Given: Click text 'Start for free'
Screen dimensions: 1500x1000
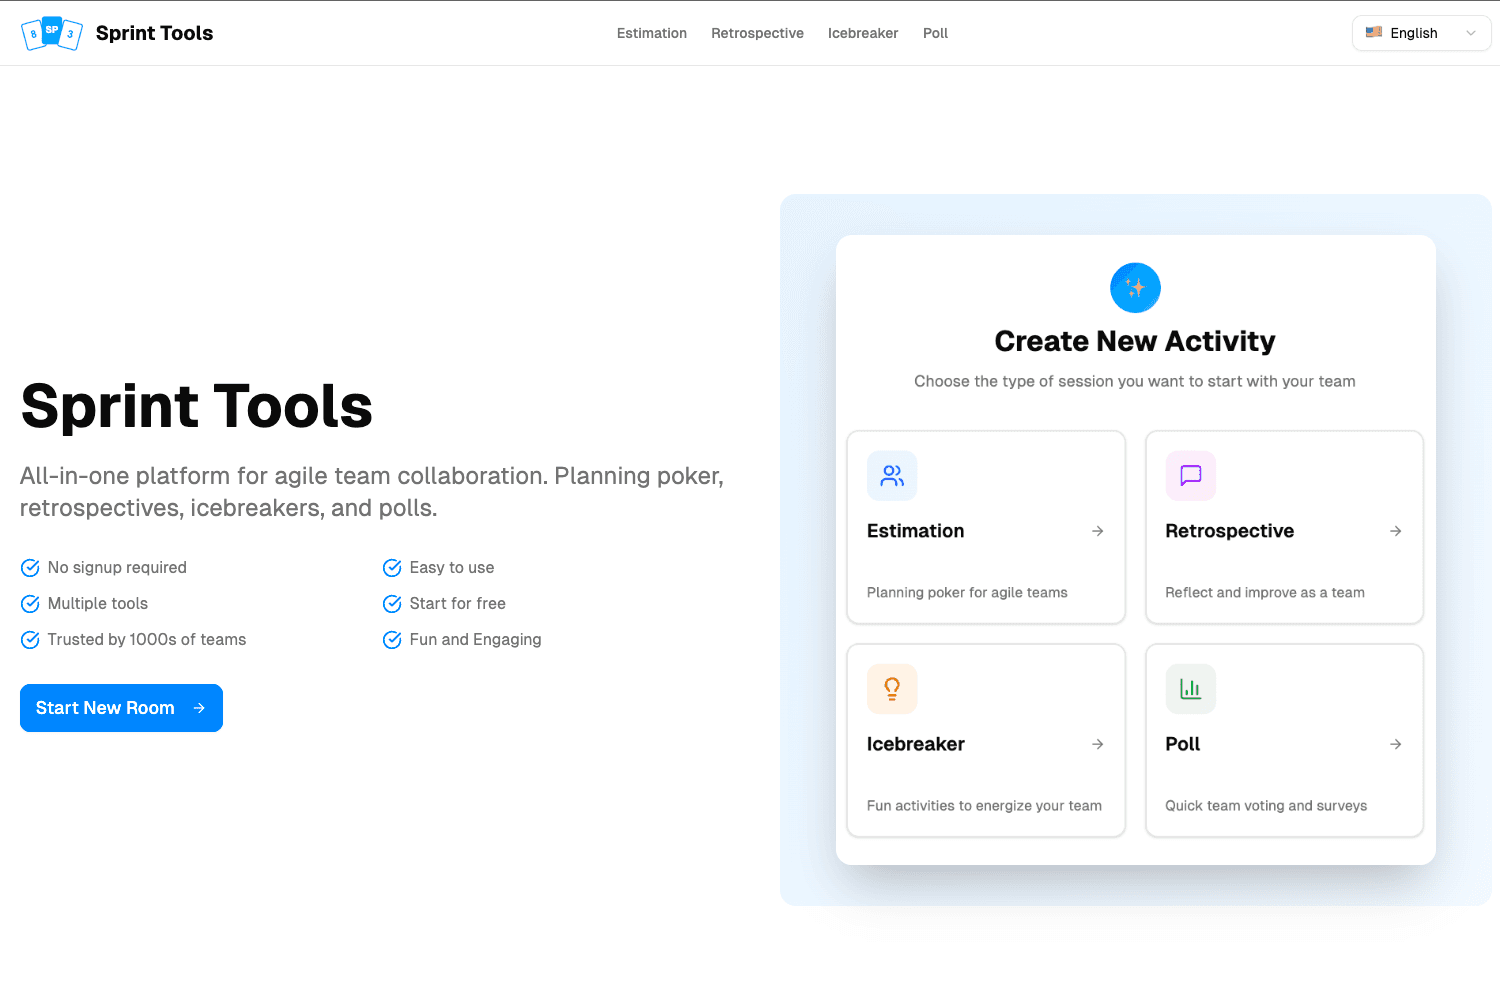Looking at the screenshot, I should pyautogui.click(x=458, y=604).
